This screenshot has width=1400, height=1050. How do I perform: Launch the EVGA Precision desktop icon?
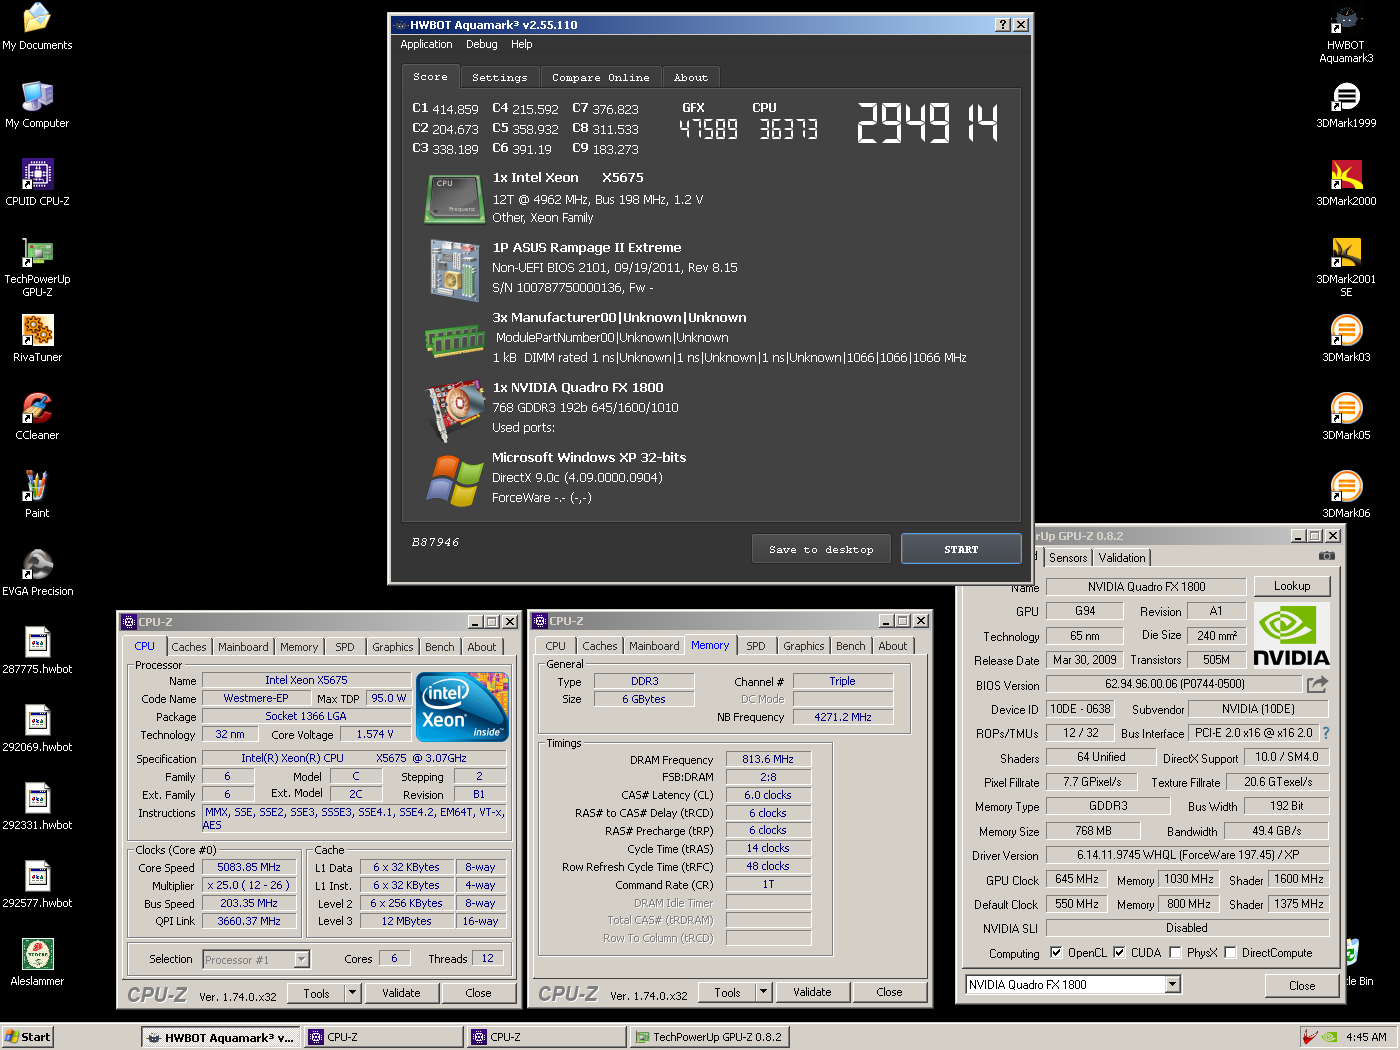(x=37, y=572)
